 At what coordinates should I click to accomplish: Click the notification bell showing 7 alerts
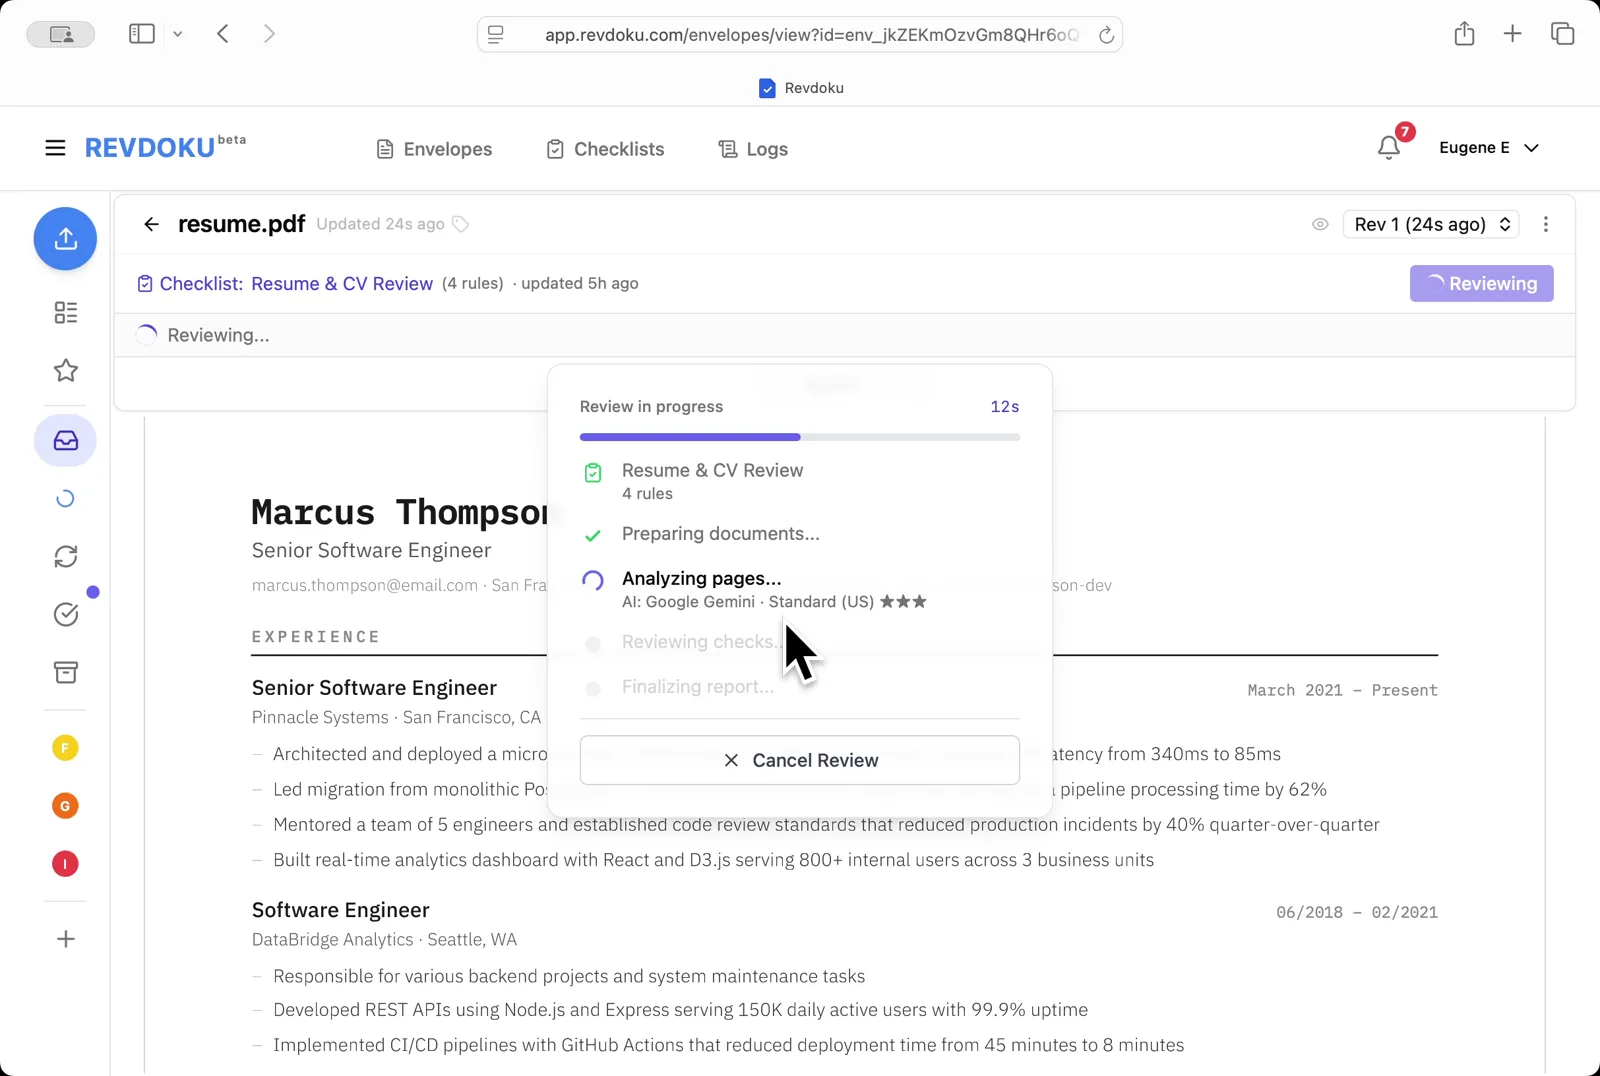coord(1388,147)
